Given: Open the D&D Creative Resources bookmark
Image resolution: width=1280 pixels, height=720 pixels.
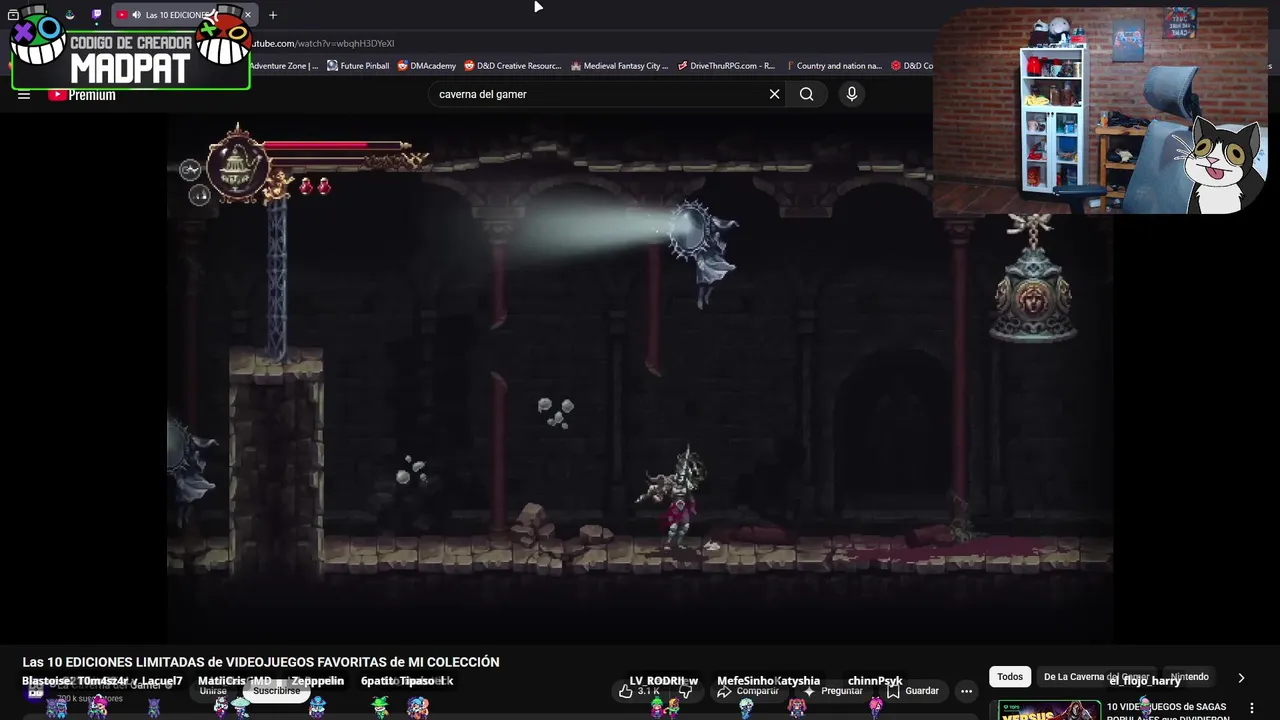Looking at the screenshot, I should (512, 66).
